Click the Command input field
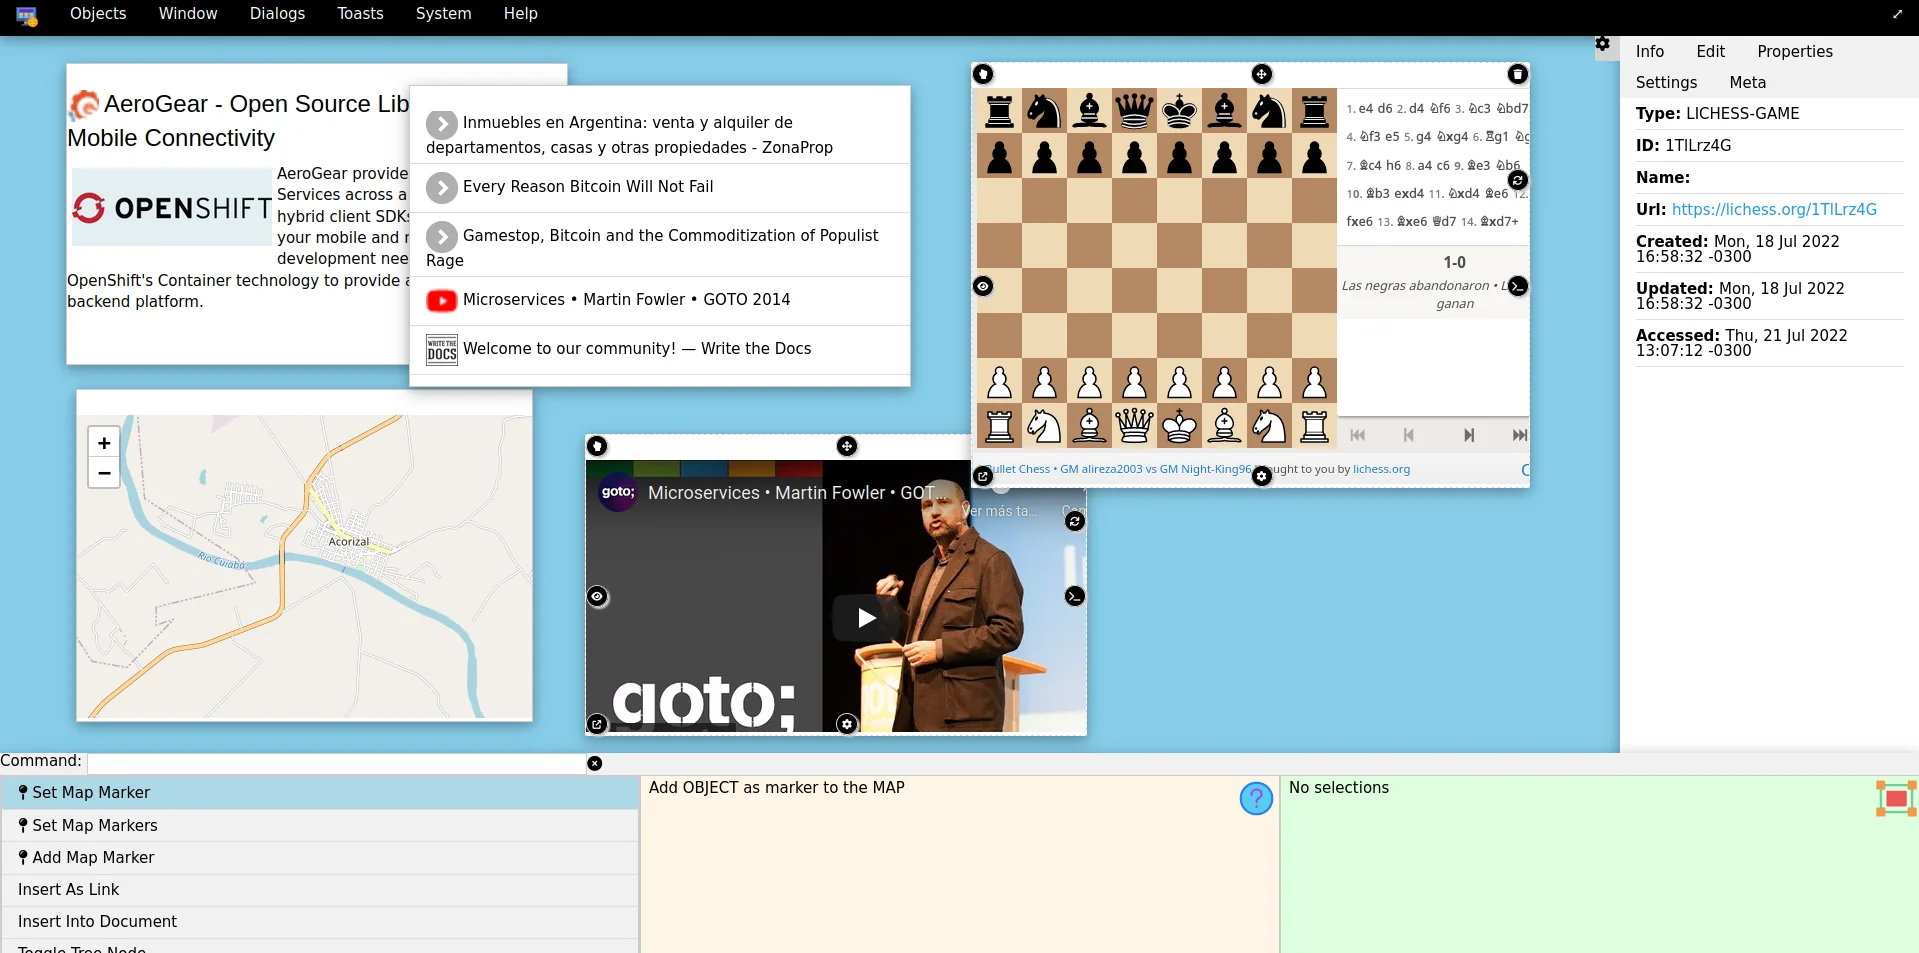Viewport: 1919px width, 953px height. click(x=335, y=763)
